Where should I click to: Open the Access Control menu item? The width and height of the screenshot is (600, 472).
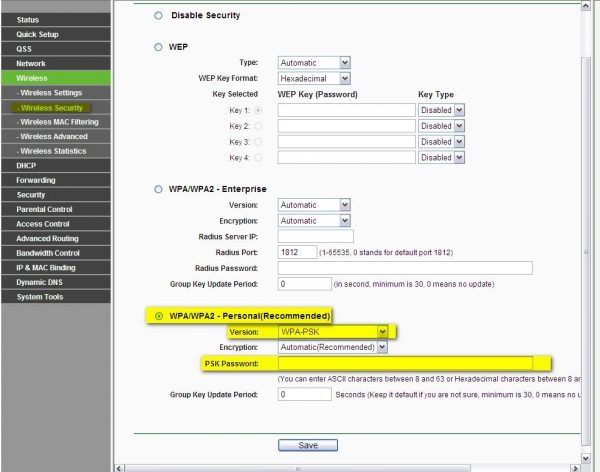pyautogui.click(x=56, y=224)
